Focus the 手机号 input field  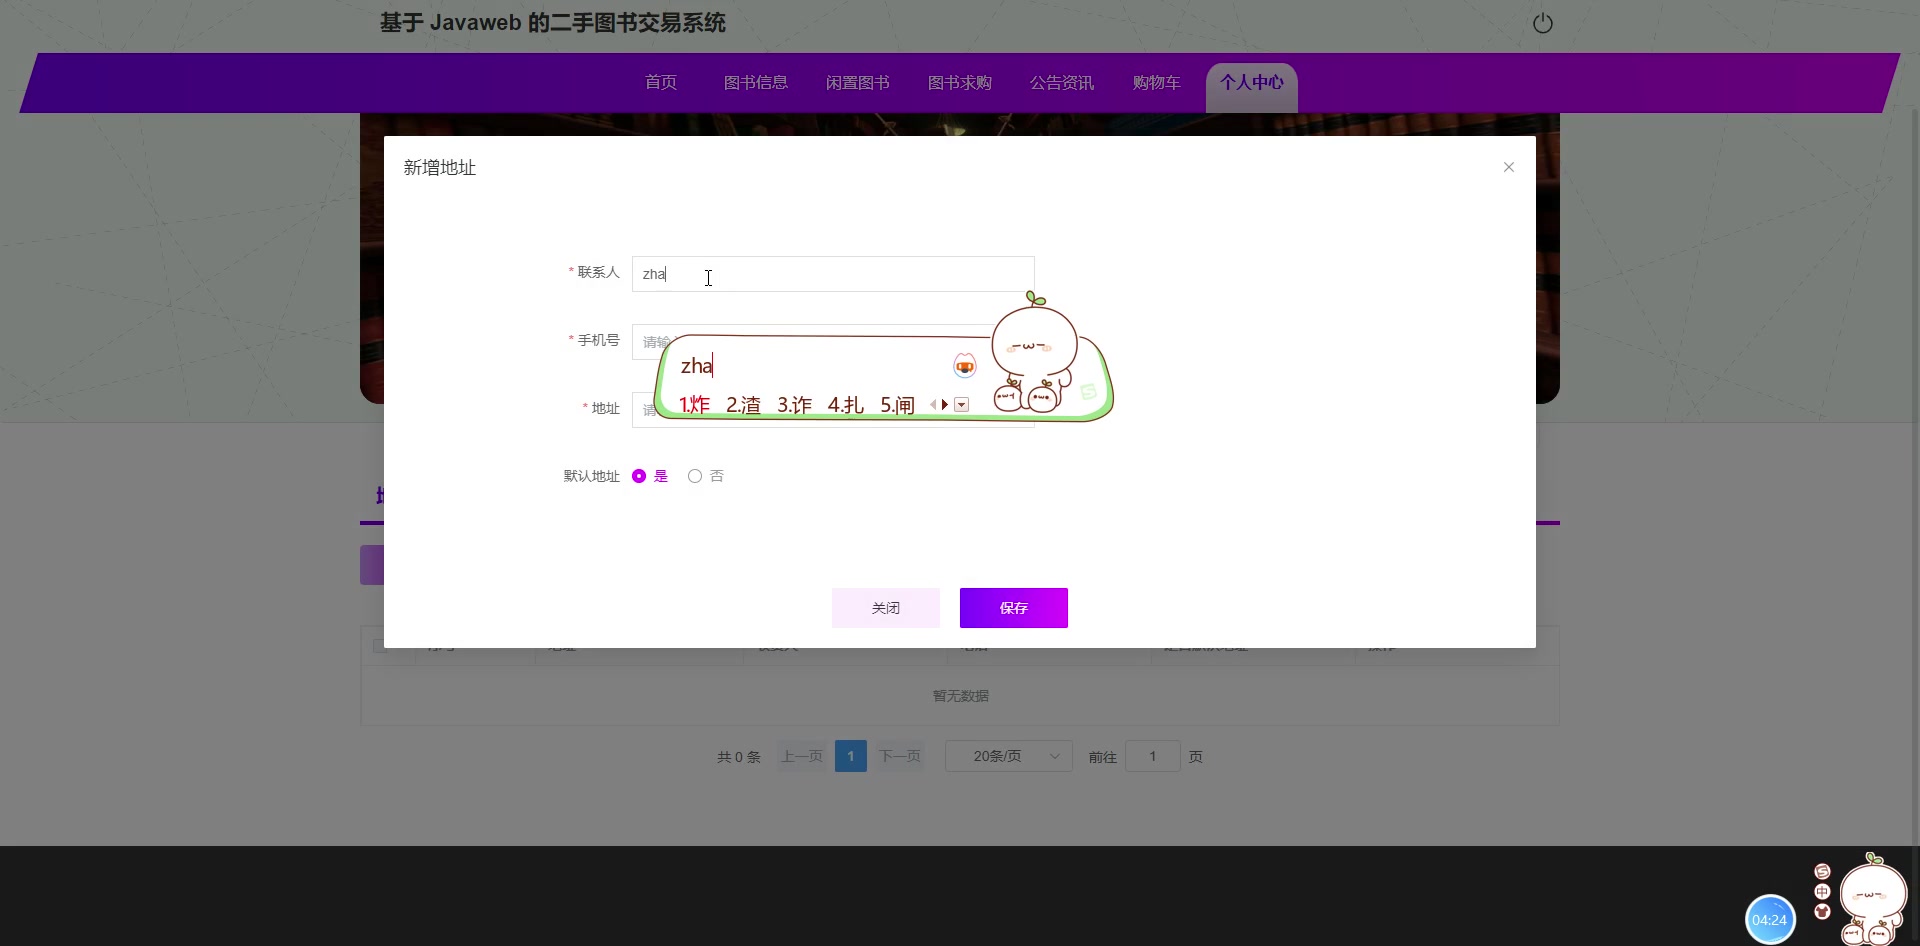(833, 342)
